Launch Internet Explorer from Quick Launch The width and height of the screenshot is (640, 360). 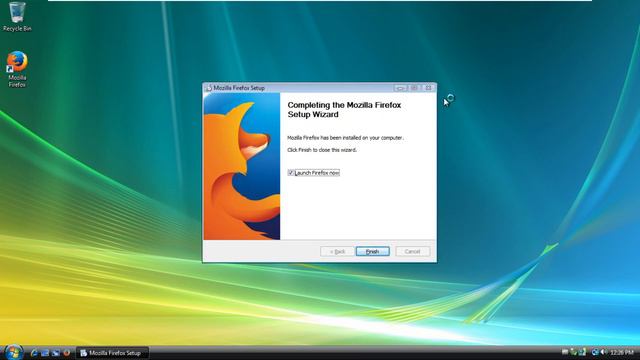tap(34, 353)
